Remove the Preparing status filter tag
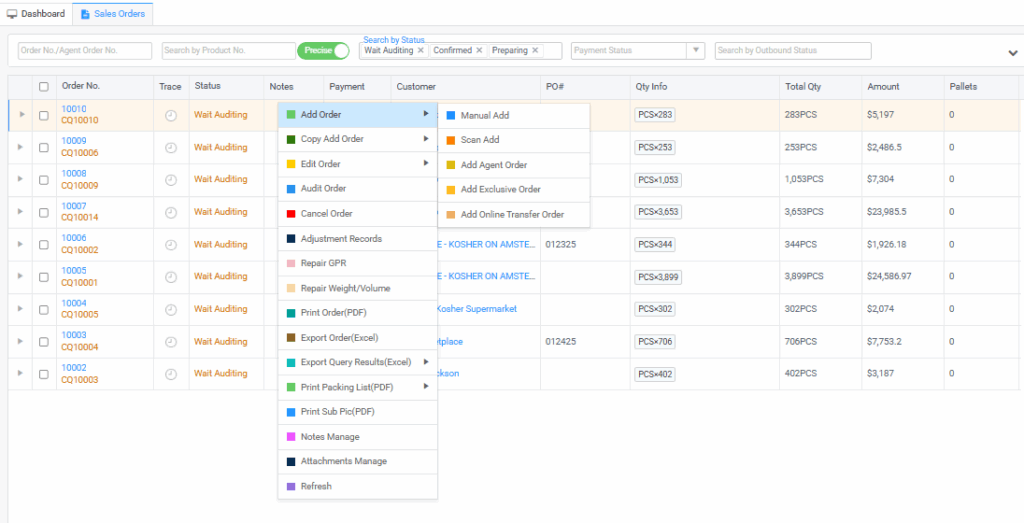 click(535, 50)
